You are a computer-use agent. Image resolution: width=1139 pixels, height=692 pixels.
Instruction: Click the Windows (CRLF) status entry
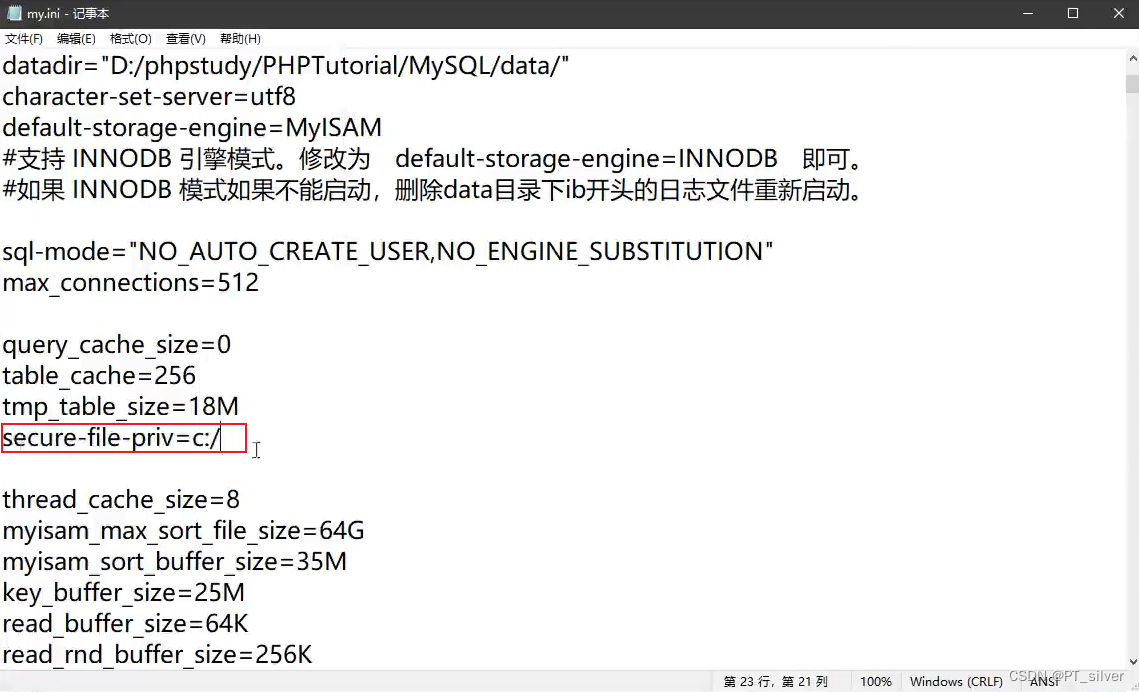[956, 682]
